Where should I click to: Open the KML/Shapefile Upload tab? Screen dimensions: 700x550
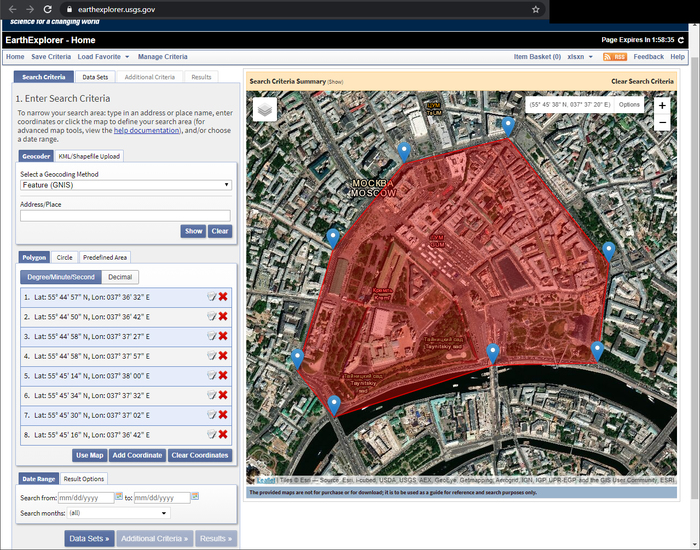(x=89, y=156)
